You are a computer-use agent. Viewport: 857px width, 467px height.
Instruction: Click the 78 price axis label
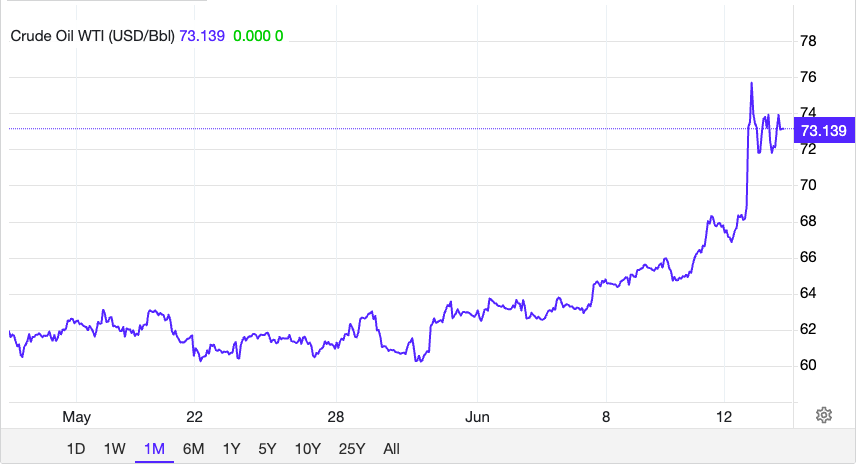pyautogui.click(x=808, y=42)
